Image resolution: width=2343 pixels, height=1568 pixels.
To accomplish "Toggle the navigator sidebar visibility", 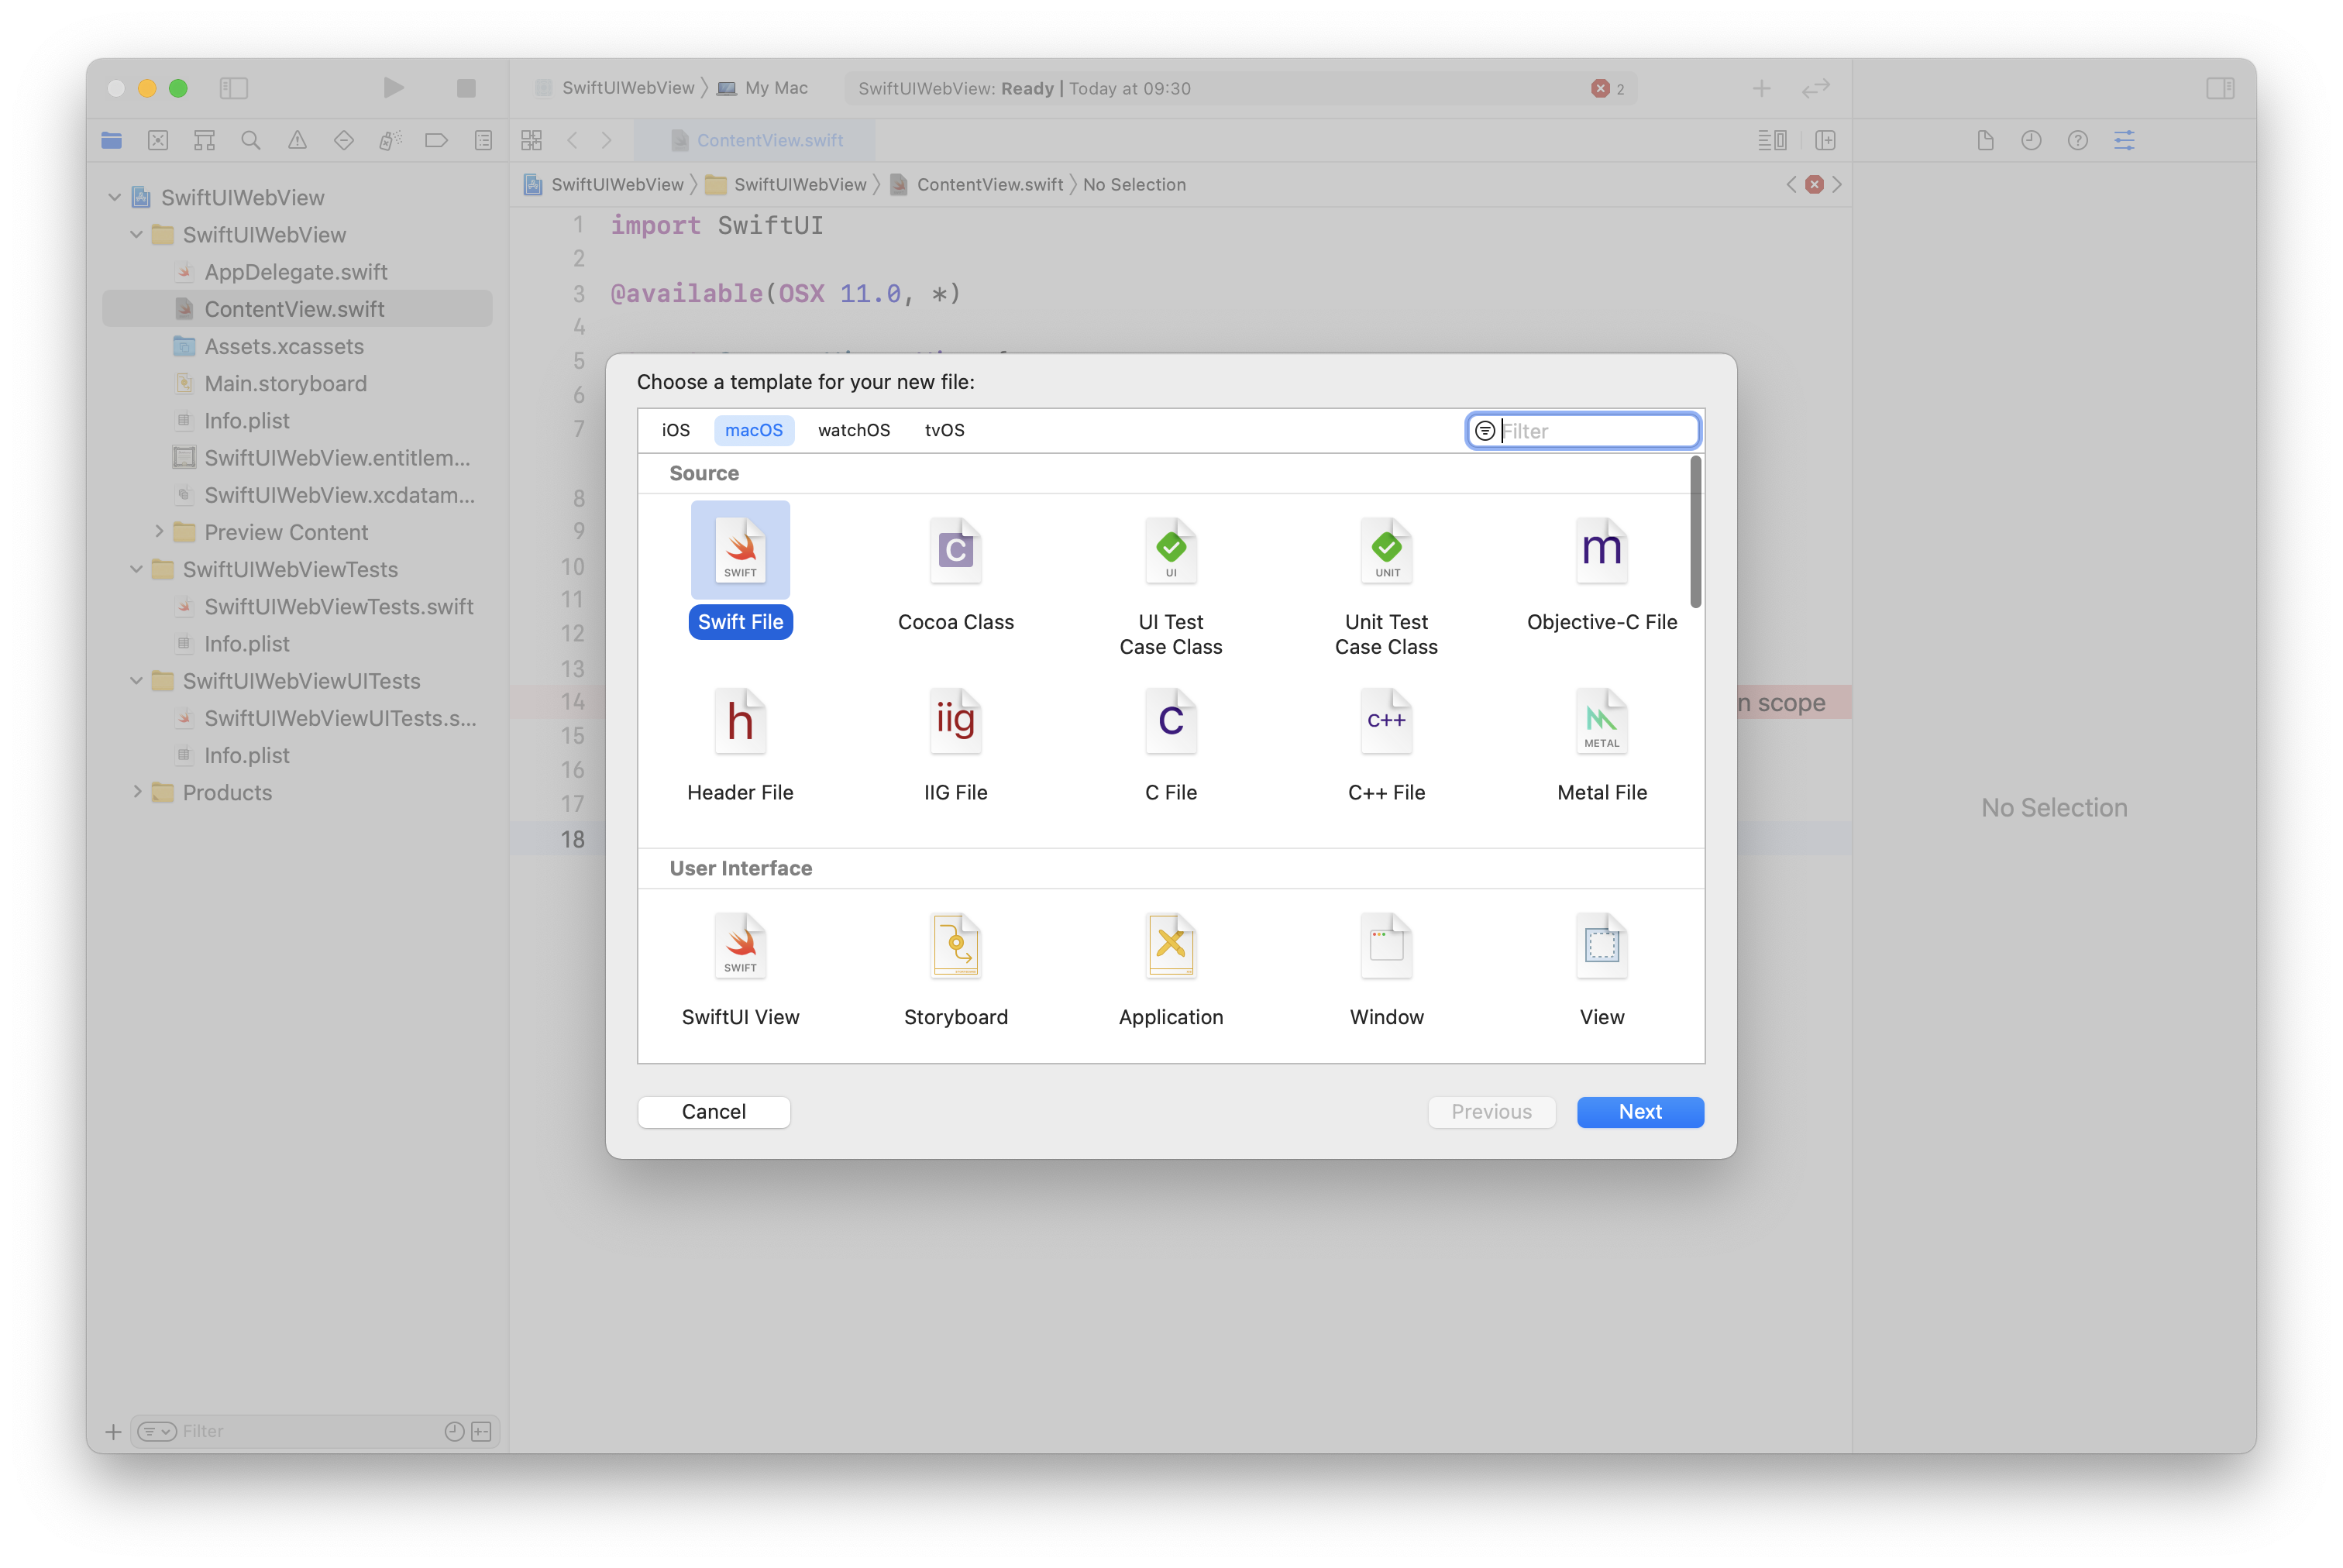I will click(234, 88).
